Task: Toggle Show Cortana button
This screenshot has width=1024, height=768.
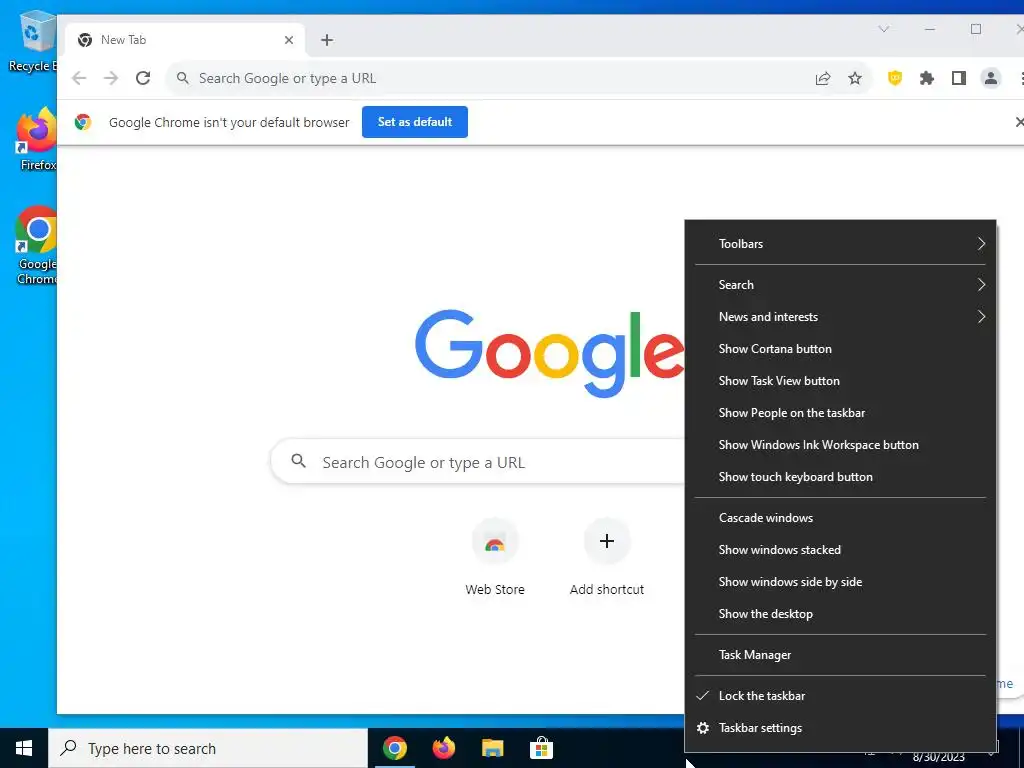Action: point(840,349)
